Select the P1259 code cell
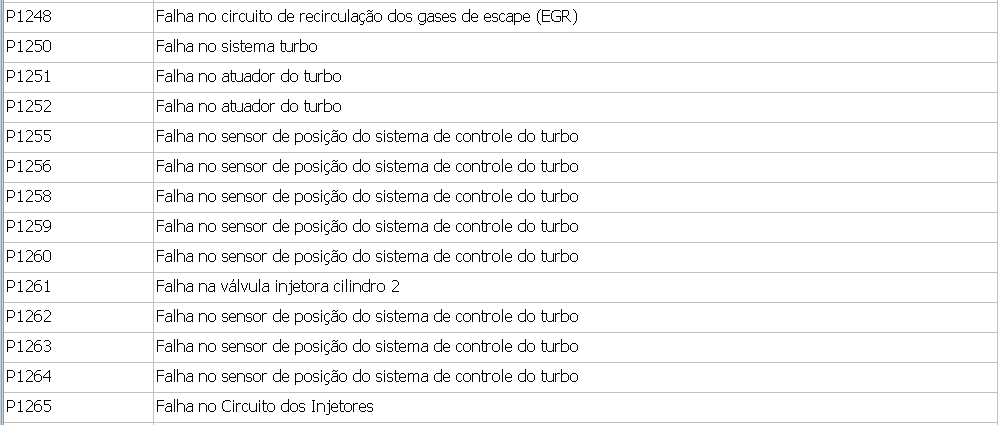The width and height of the screenshot is (1002, 425). click(x=29, y=227)
